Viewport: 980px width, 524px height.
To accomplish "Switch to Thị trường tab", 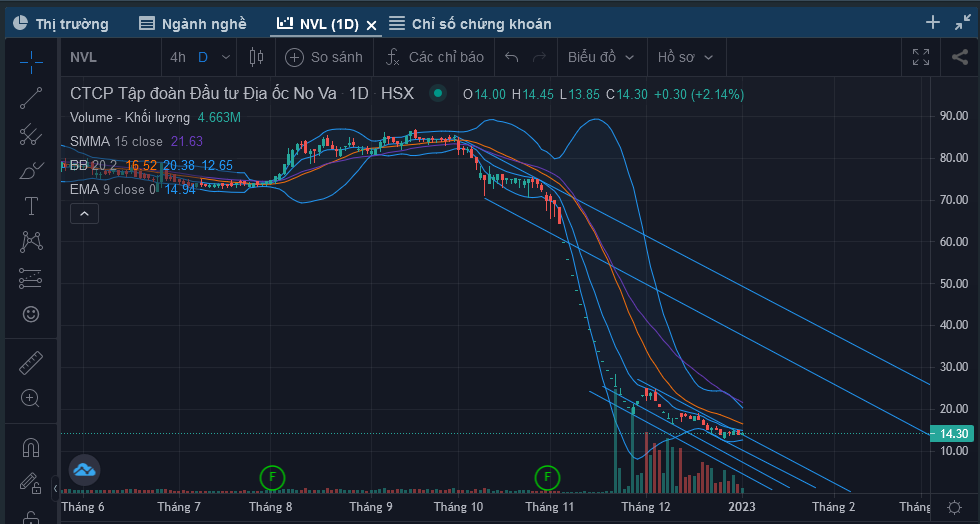I will 61,24.
